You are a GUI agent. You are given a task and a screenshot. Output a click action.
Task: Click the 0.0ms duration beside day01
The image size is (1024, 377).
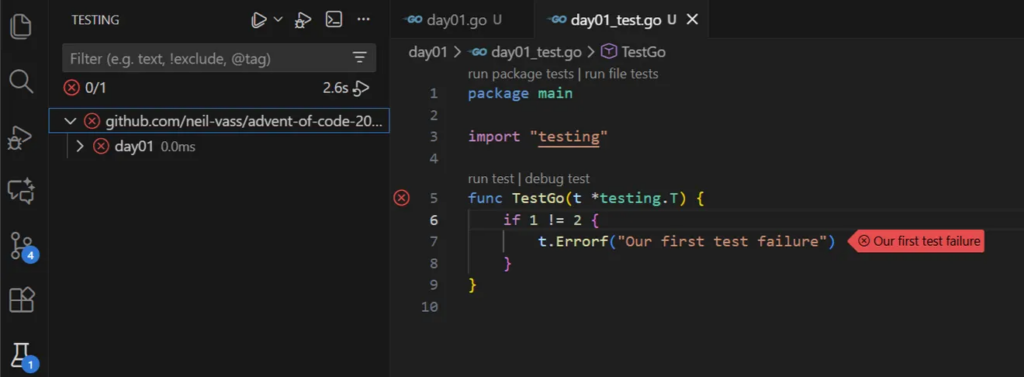pyautogui.click(x=178, y=147)
